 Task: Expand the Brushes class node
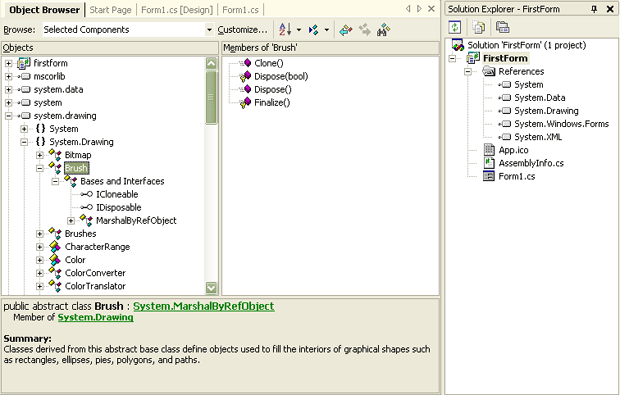[40, 234]
